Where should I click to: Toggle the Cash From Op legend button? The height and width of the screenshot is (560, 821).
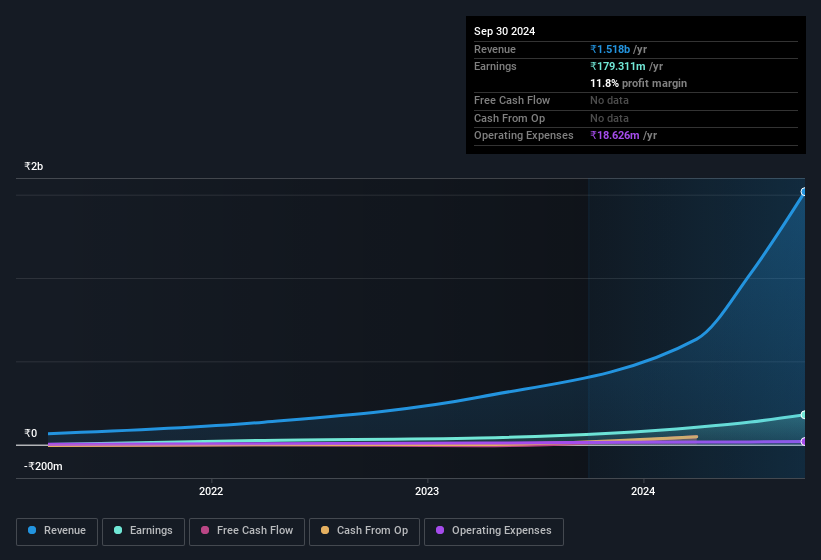(x=364, y=531)
